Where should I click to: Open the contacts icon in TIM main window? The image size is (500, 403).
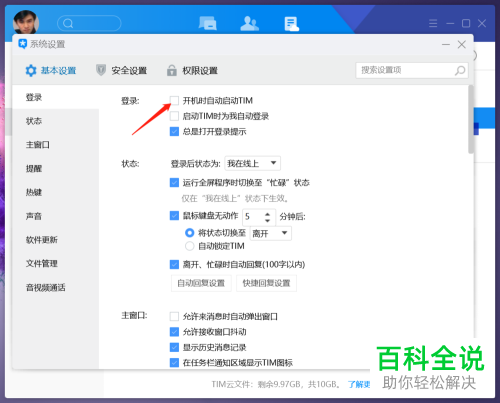point(249,23)
